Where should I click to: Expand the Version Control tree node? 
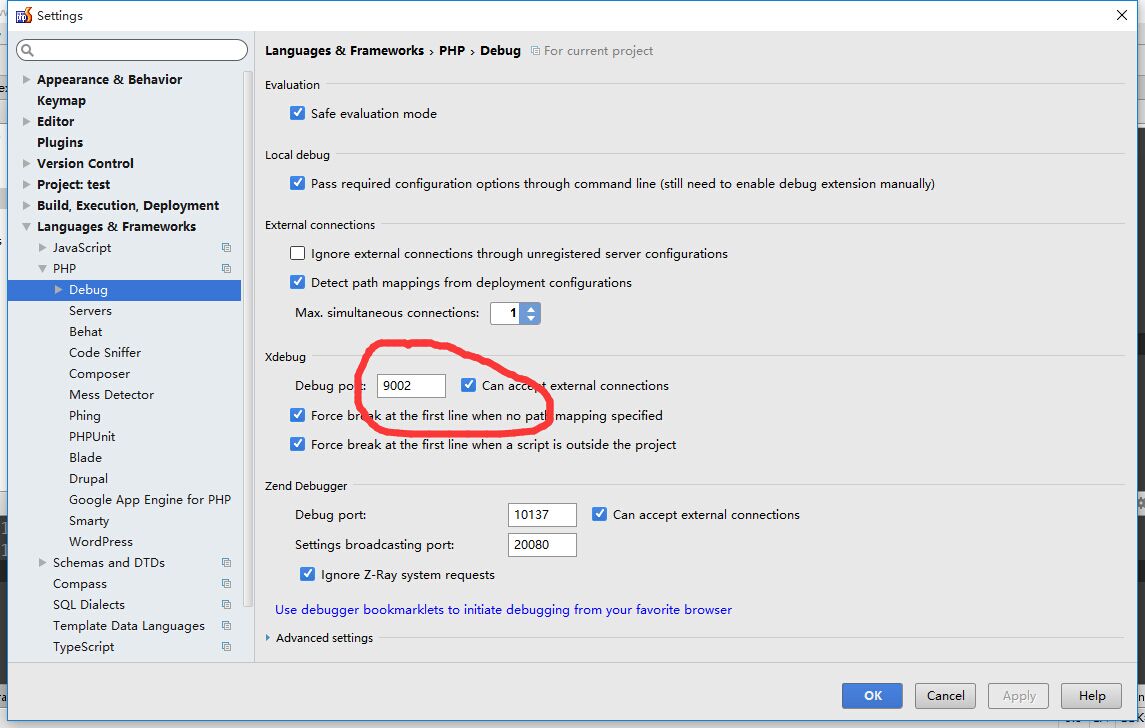tap(26, 164)
